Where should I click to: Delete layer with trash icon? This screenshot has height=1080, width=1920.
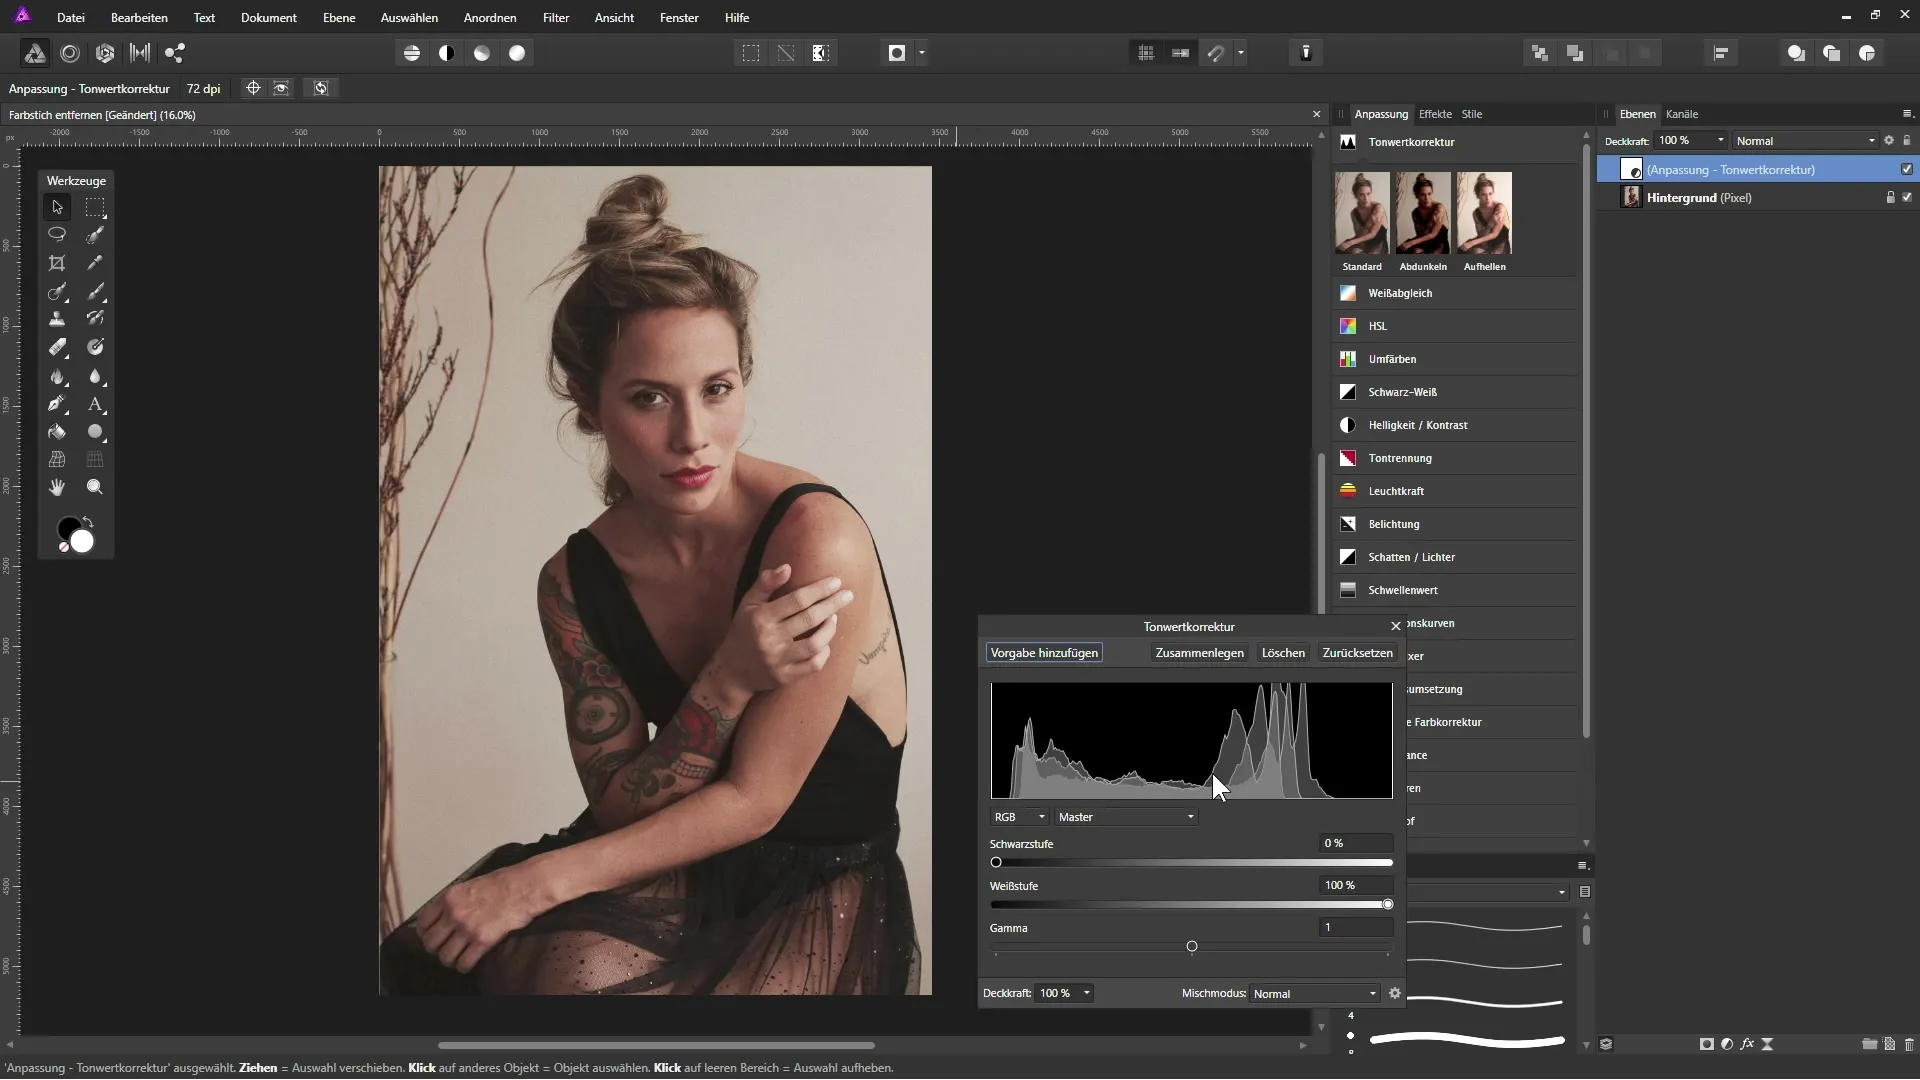(1909, 1044)
